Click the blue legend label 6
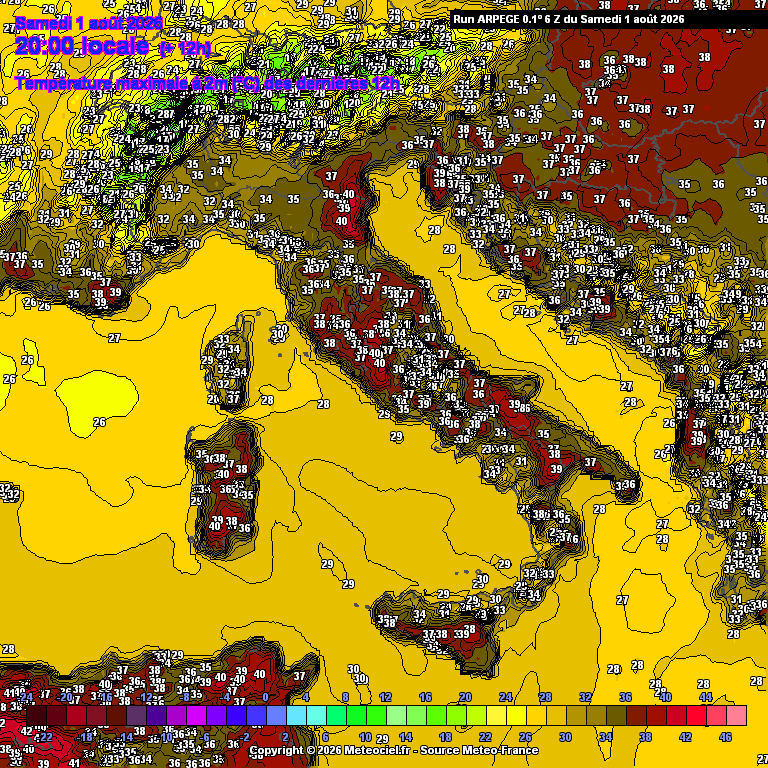768x768 pixels. [x=326, y=737]
